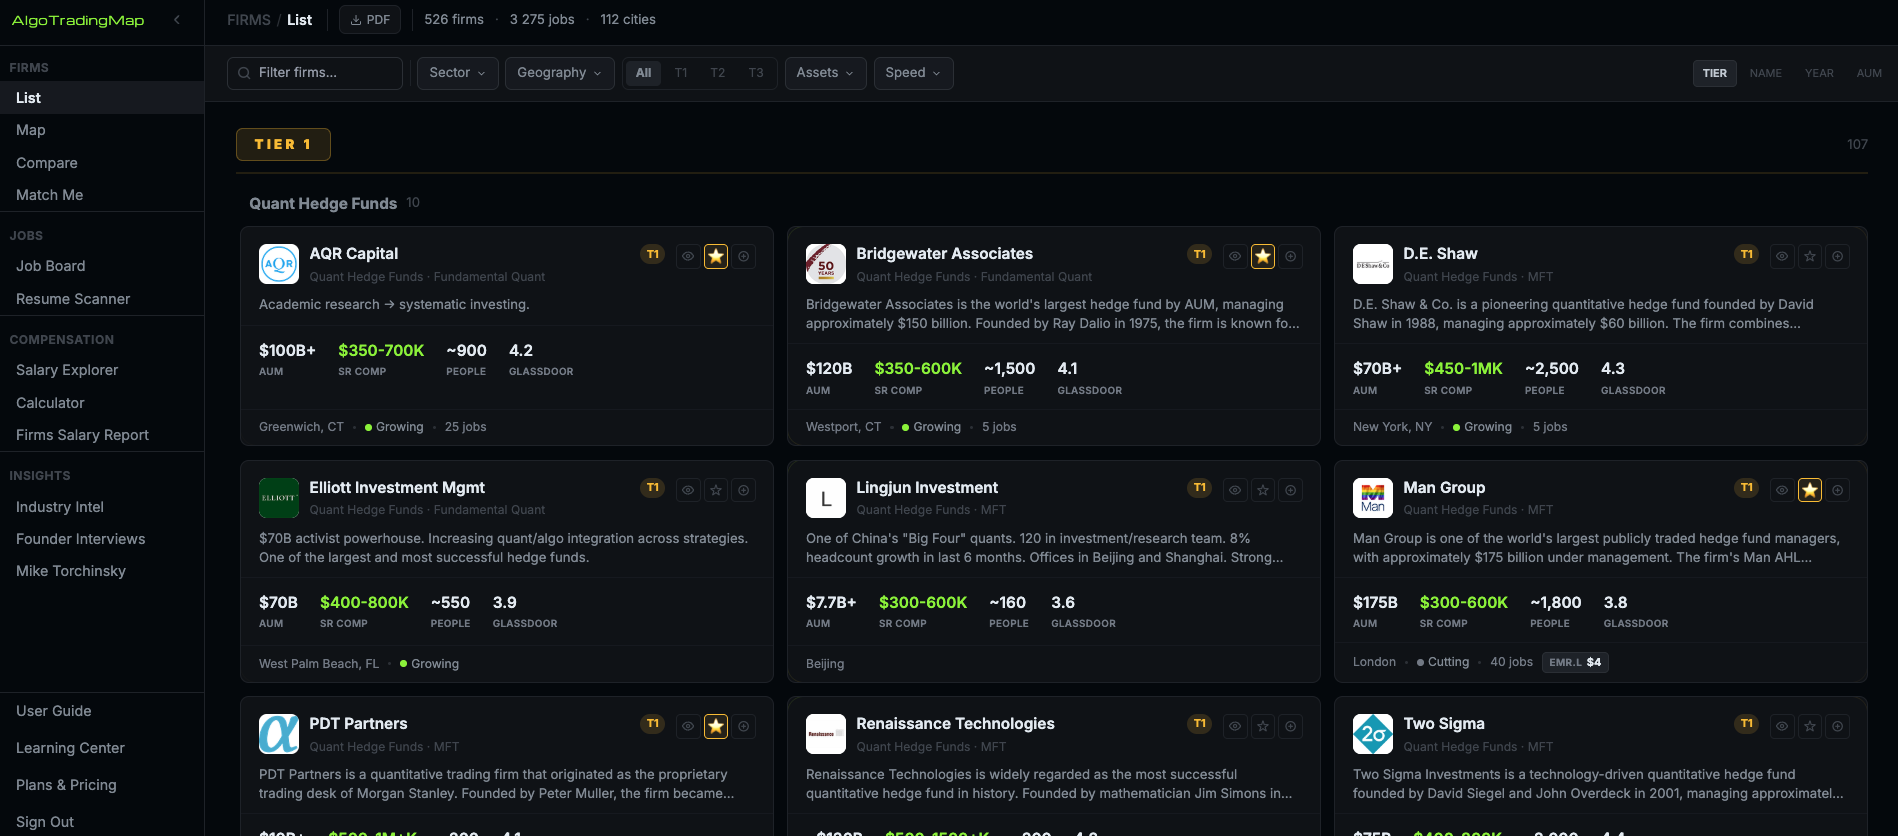
Task: Open Map in sidebar
Action: (x=102, y=130)
